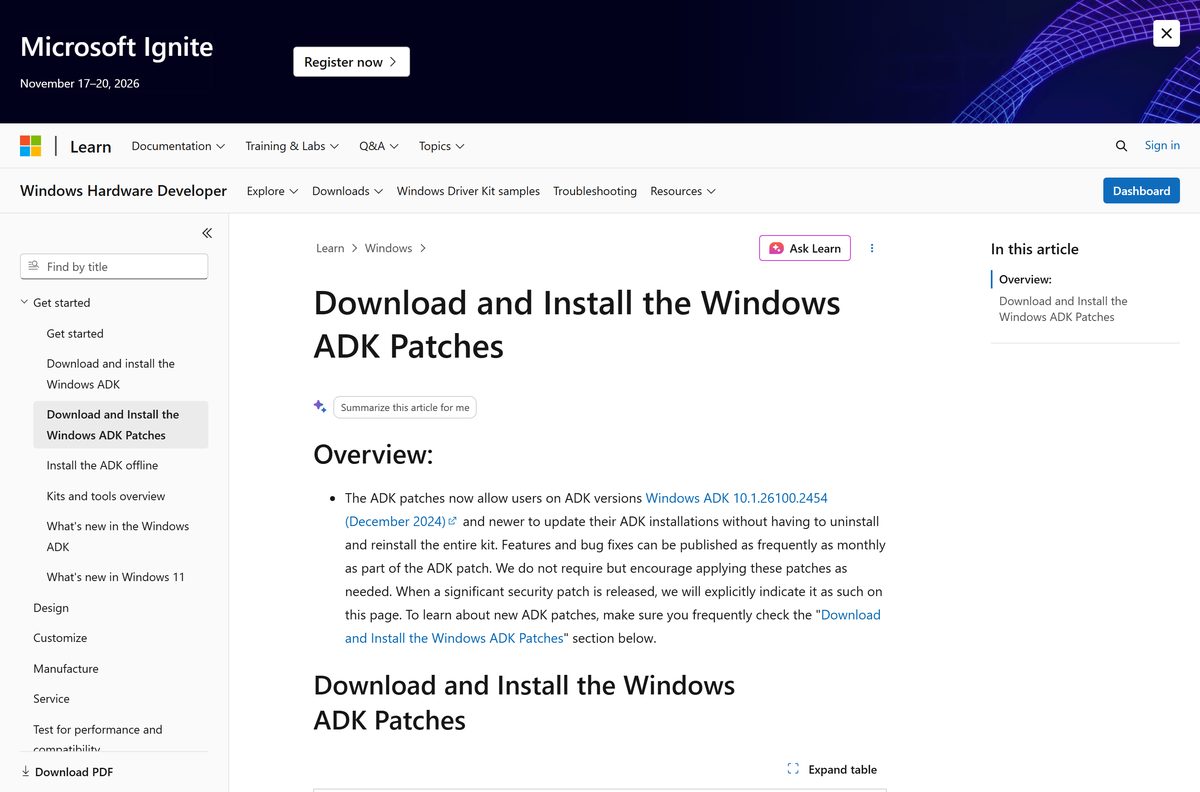Screen dimensions: 1200x792
Task: Open the Ask Learn assistant
Action: click(805, 248)
